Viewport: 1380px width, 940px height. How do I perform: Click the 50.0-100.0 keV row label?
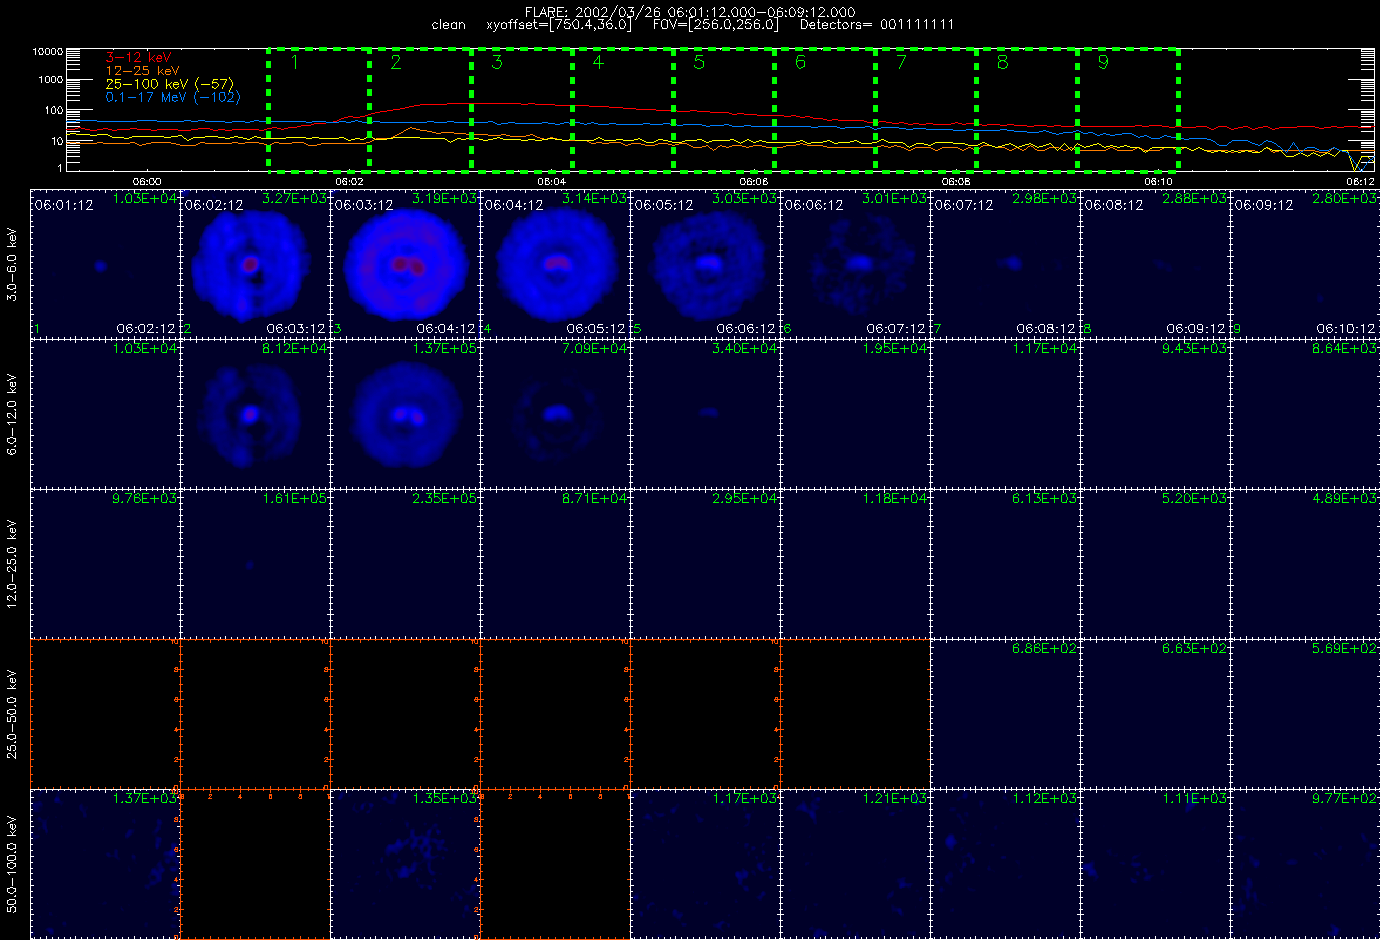(x=12, y=864)
